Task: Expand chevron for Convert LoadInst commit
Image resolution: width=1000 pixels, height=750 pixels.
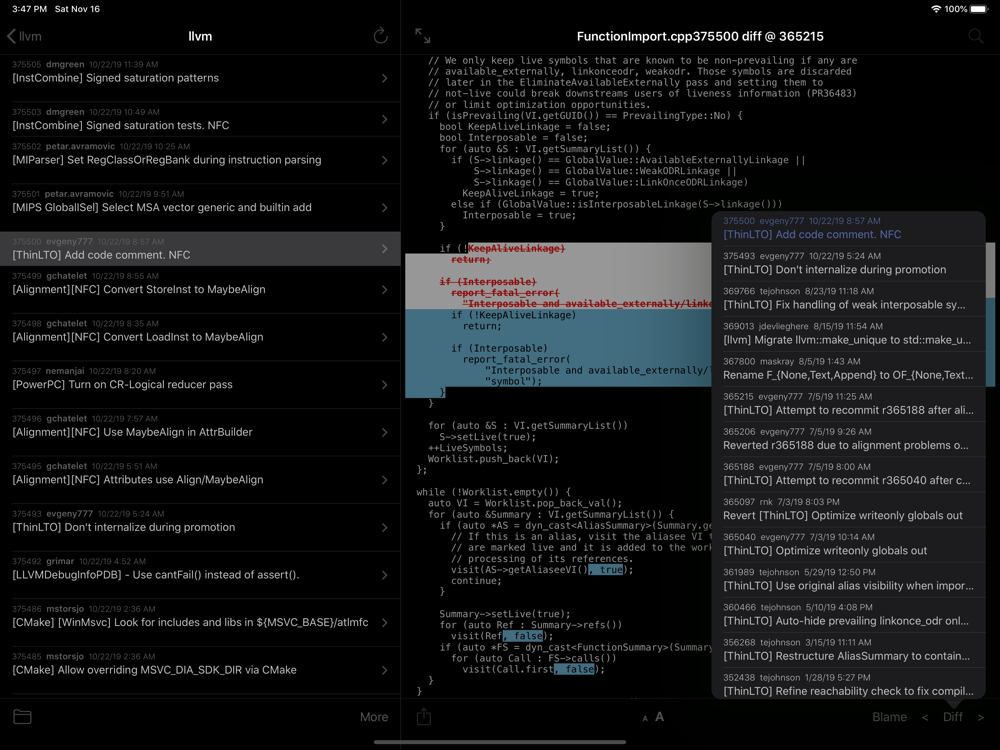Action: 385,337
